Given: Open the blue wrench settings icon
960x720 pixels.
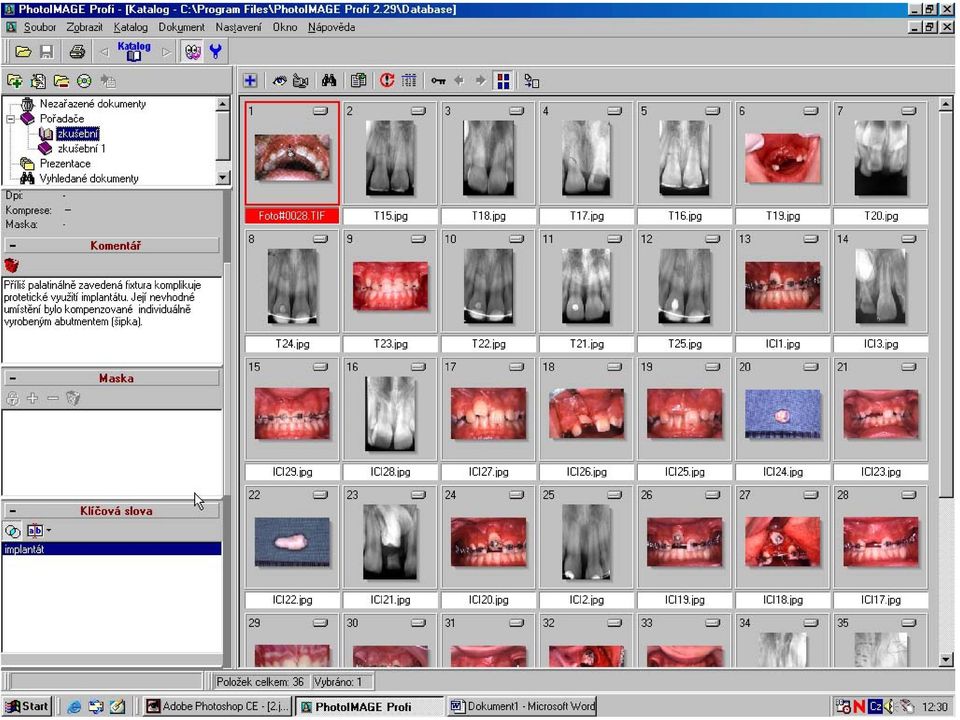Looking at the screenshot, I should point(216,52).
